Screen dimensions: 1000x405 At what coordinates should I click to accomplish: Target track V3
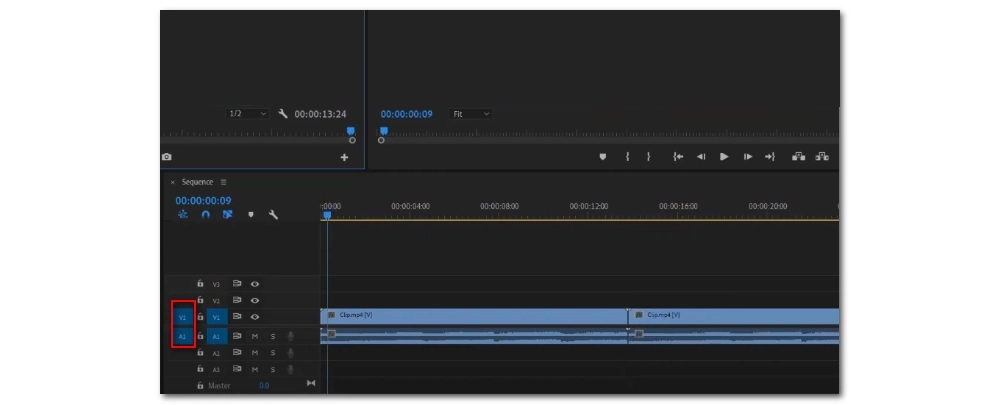point(216,284)
